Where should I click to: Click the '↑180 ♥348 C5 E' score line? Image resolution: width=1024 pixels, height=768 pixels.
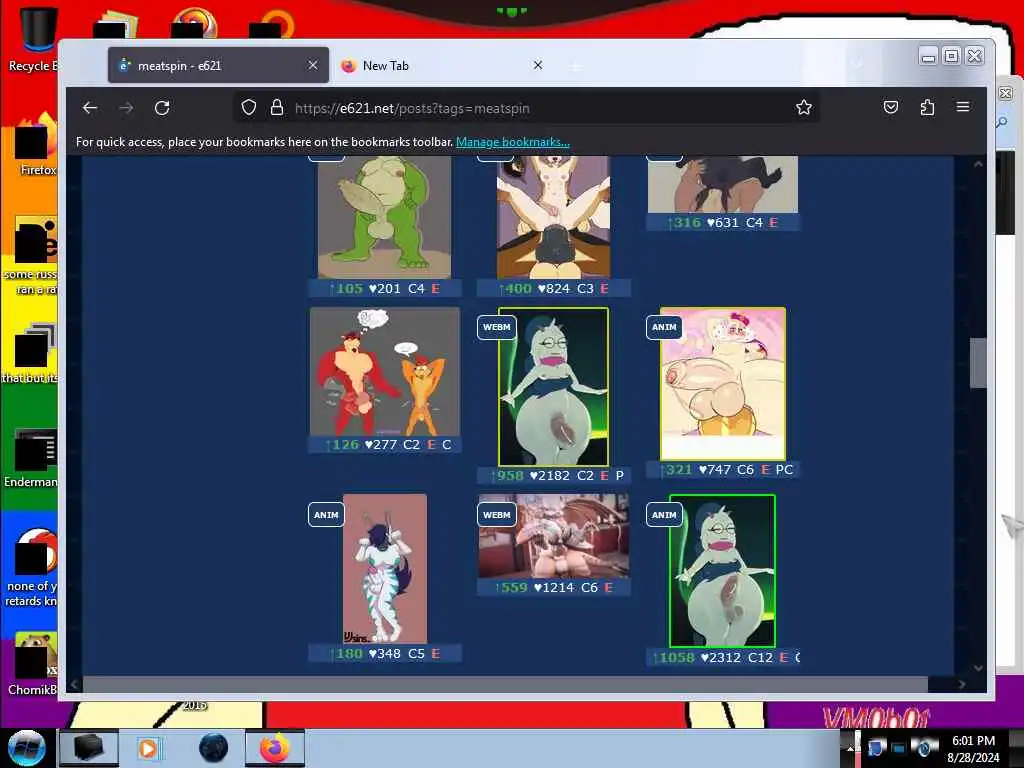pos(385,654)
